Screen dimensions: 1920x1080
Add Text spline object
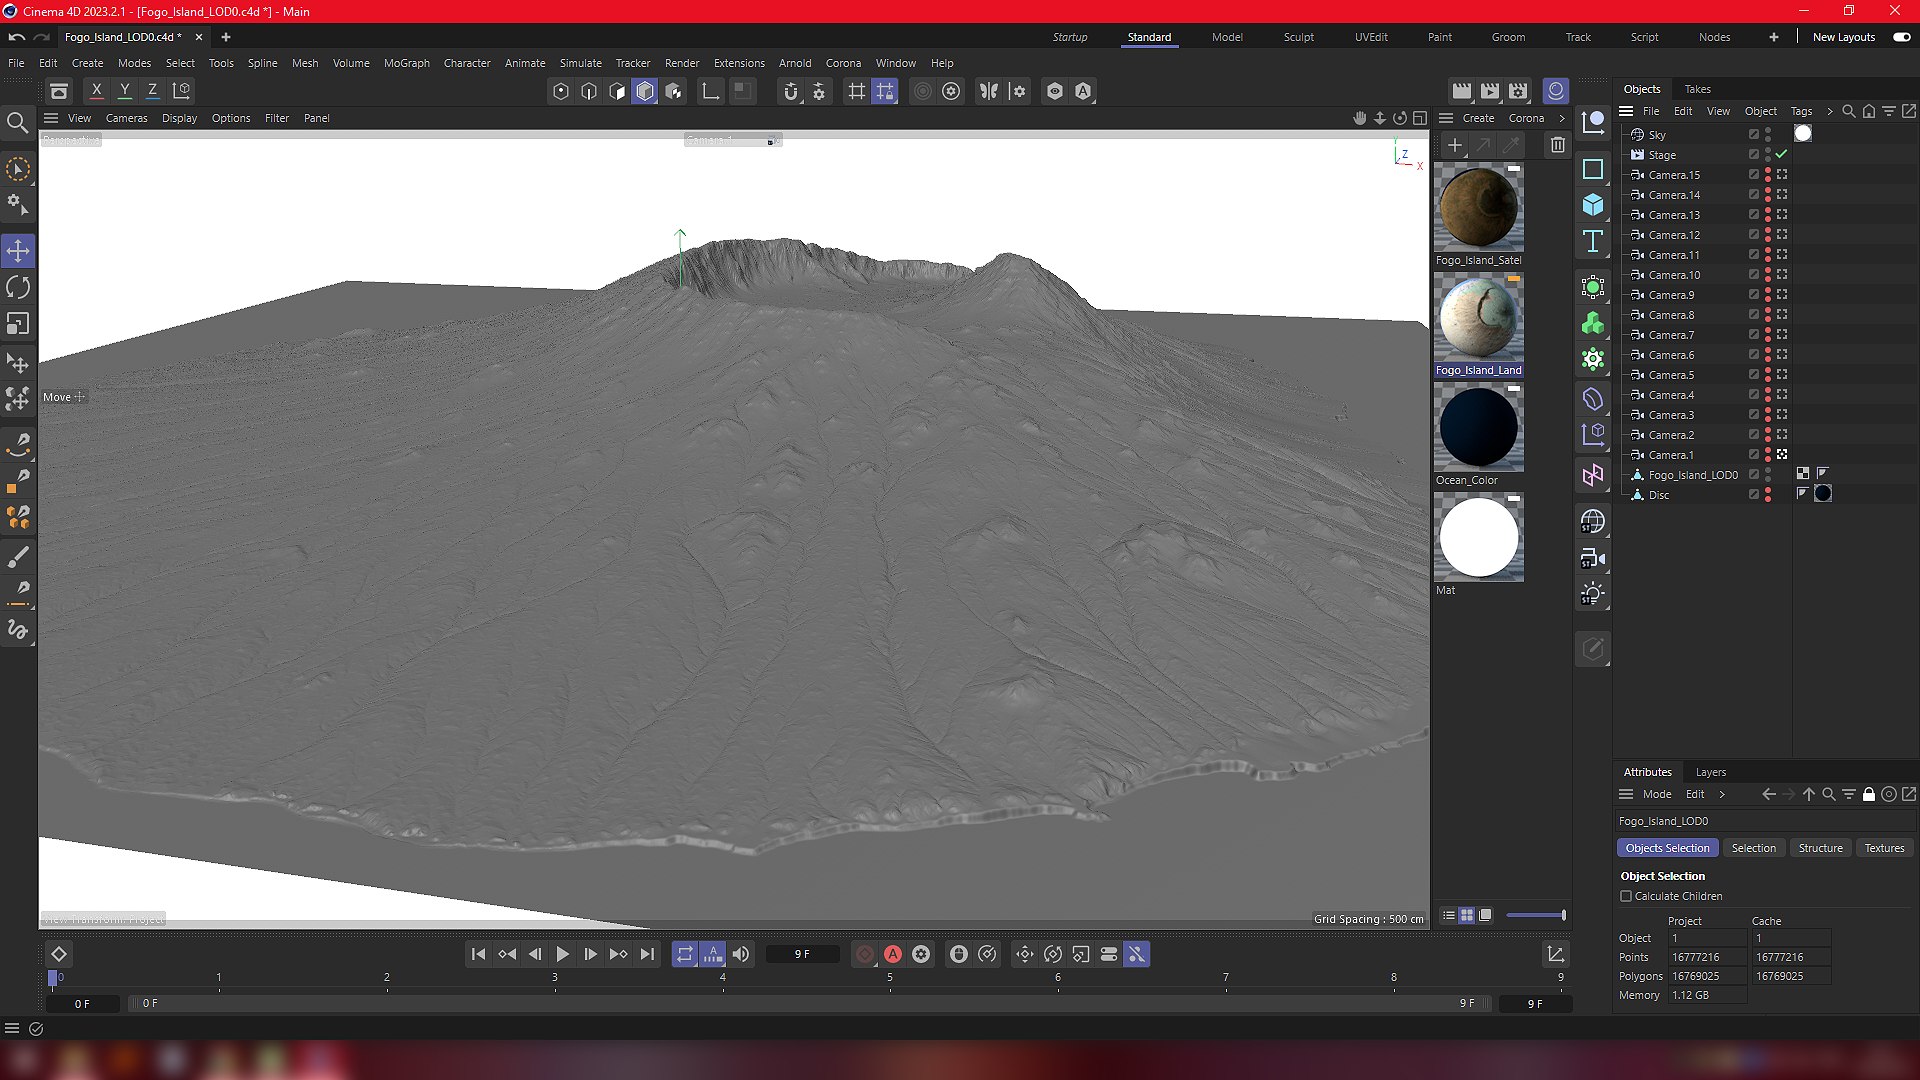(x=1593, y=241)
